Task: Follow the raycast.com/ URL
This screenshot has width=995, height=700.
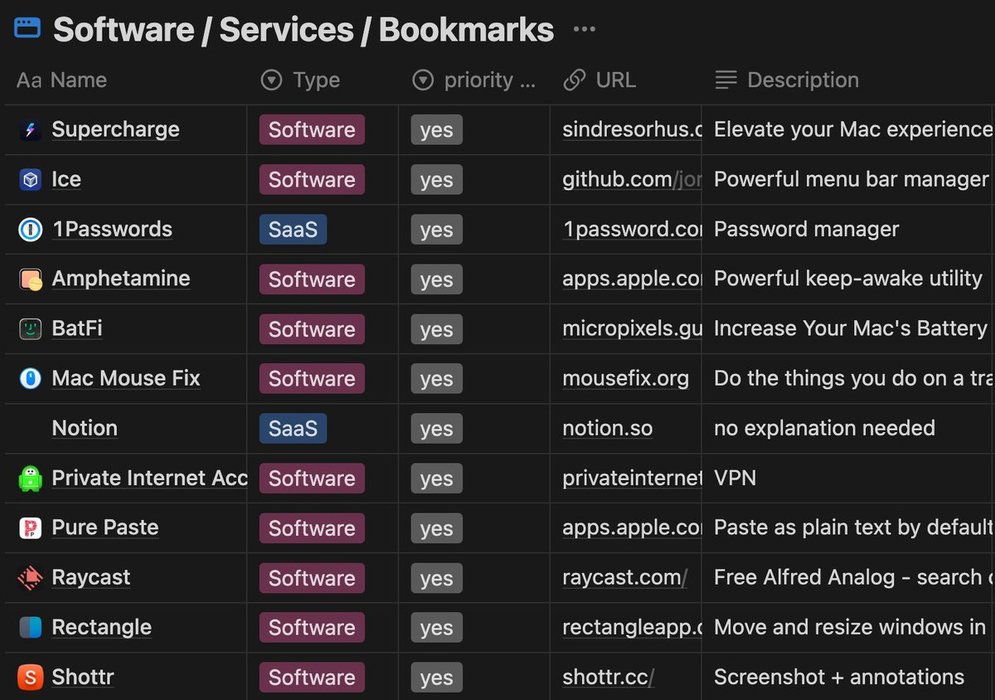Action: (625, 578)
